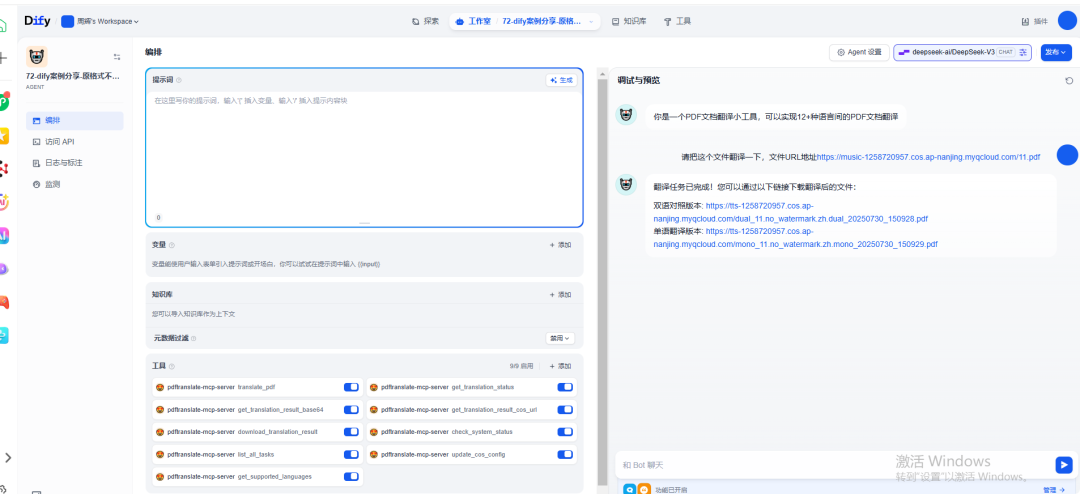
Task: Open the Agent 设置 settings button
Action: [x=859, y=52]
